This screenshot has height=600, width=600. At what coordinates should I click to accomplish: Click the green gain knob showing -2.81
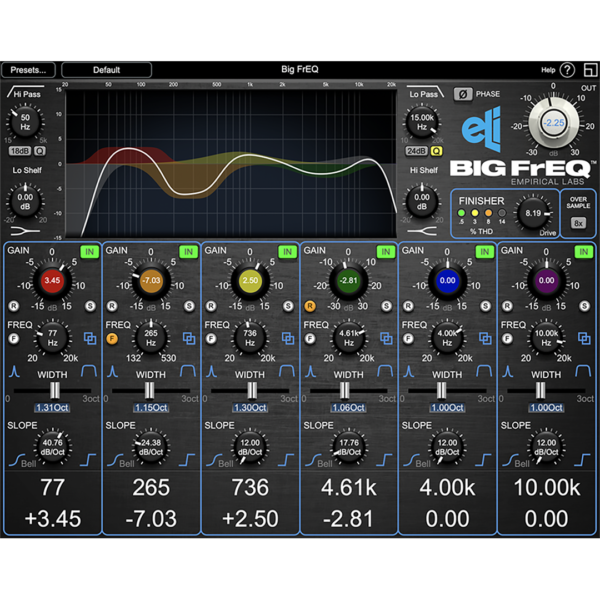[x=349, y=280]
